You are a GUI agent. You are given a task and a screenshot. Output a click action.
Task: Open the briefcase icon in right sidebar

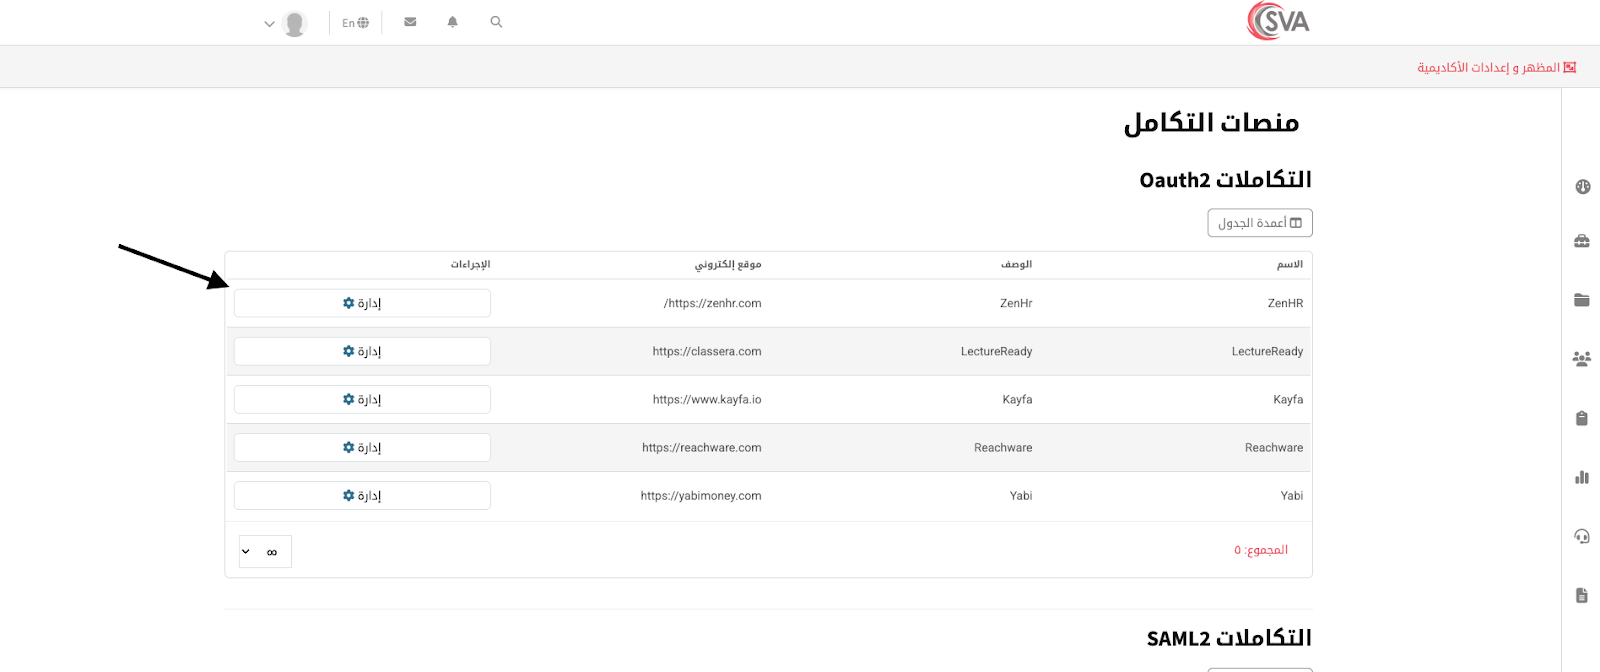[x=1582, y=241]
